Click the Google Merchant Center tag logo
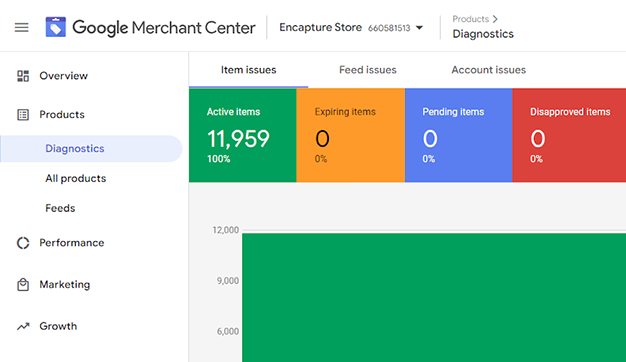Screen dimensions: 626x362 coord(55,27)
